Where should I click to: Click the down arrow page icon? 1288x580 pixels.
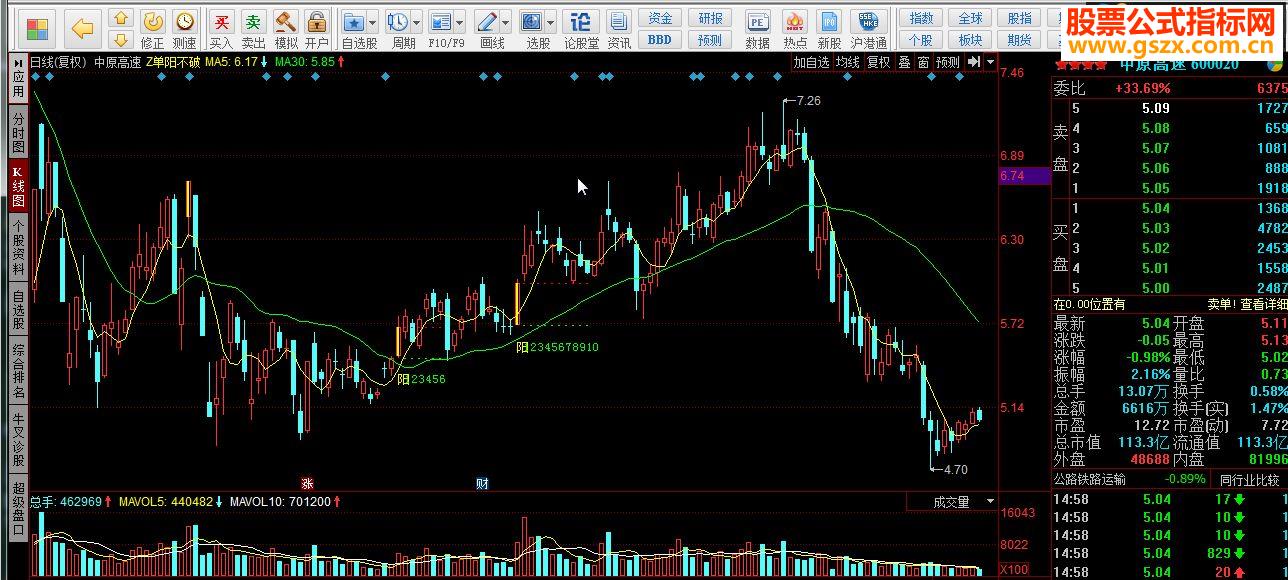coord(120,39)
